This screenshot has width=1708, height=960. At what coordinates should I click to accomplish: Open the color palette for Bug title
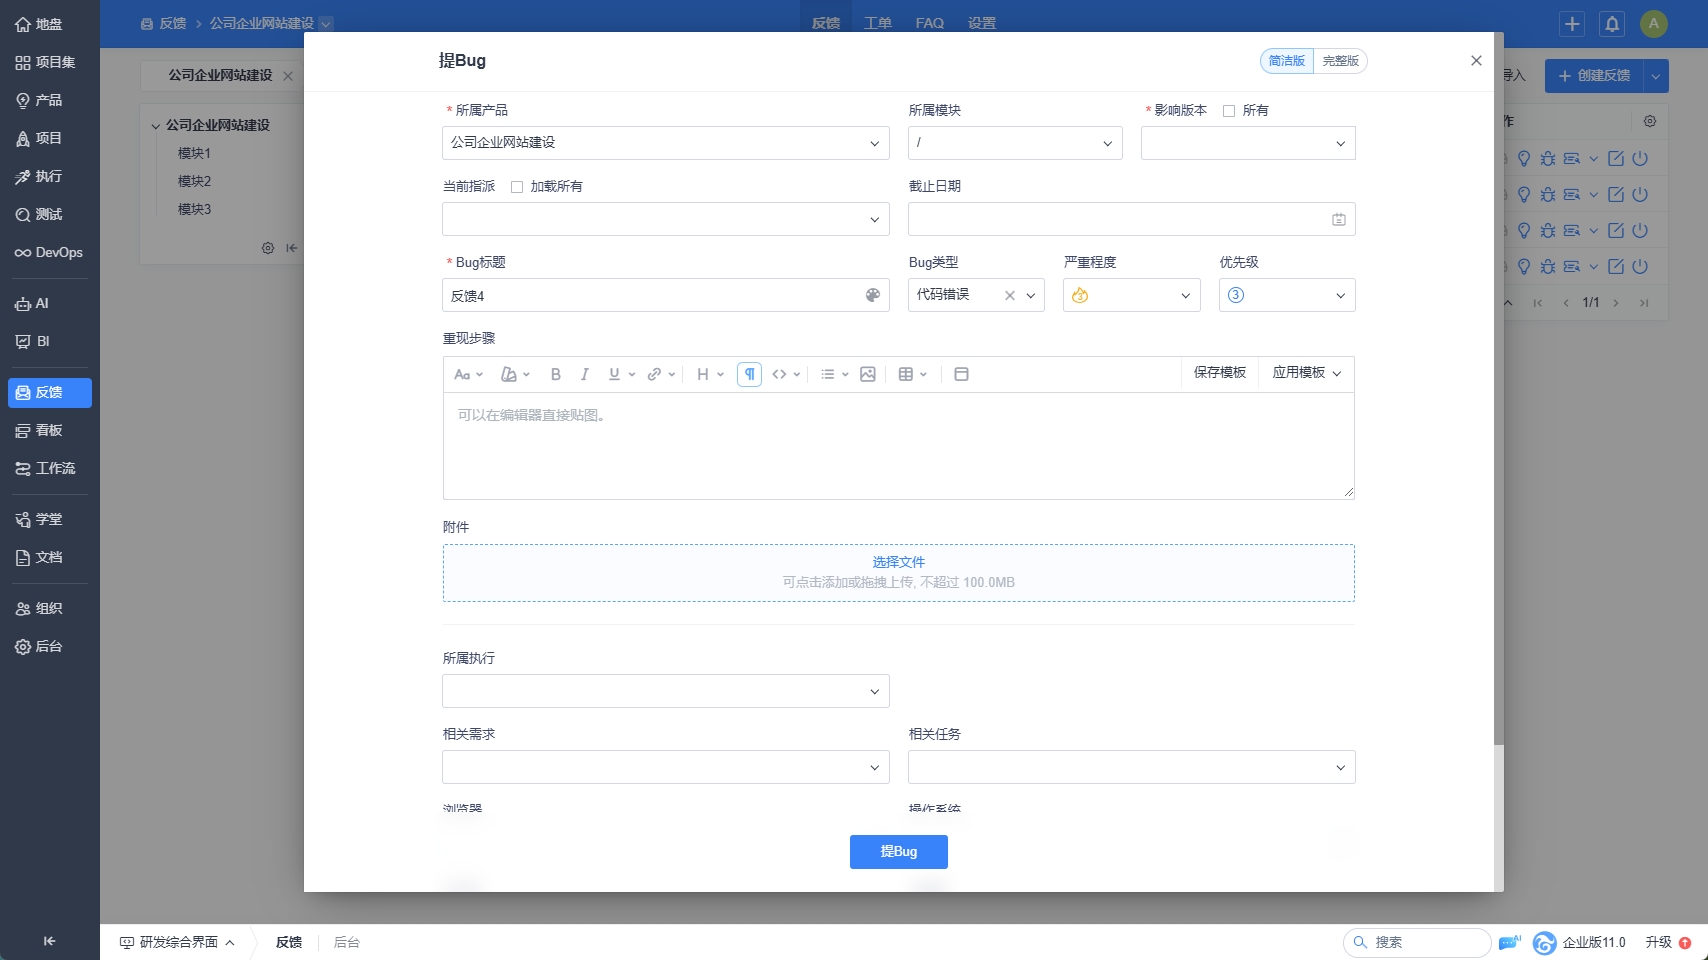[x=872, y=295]
